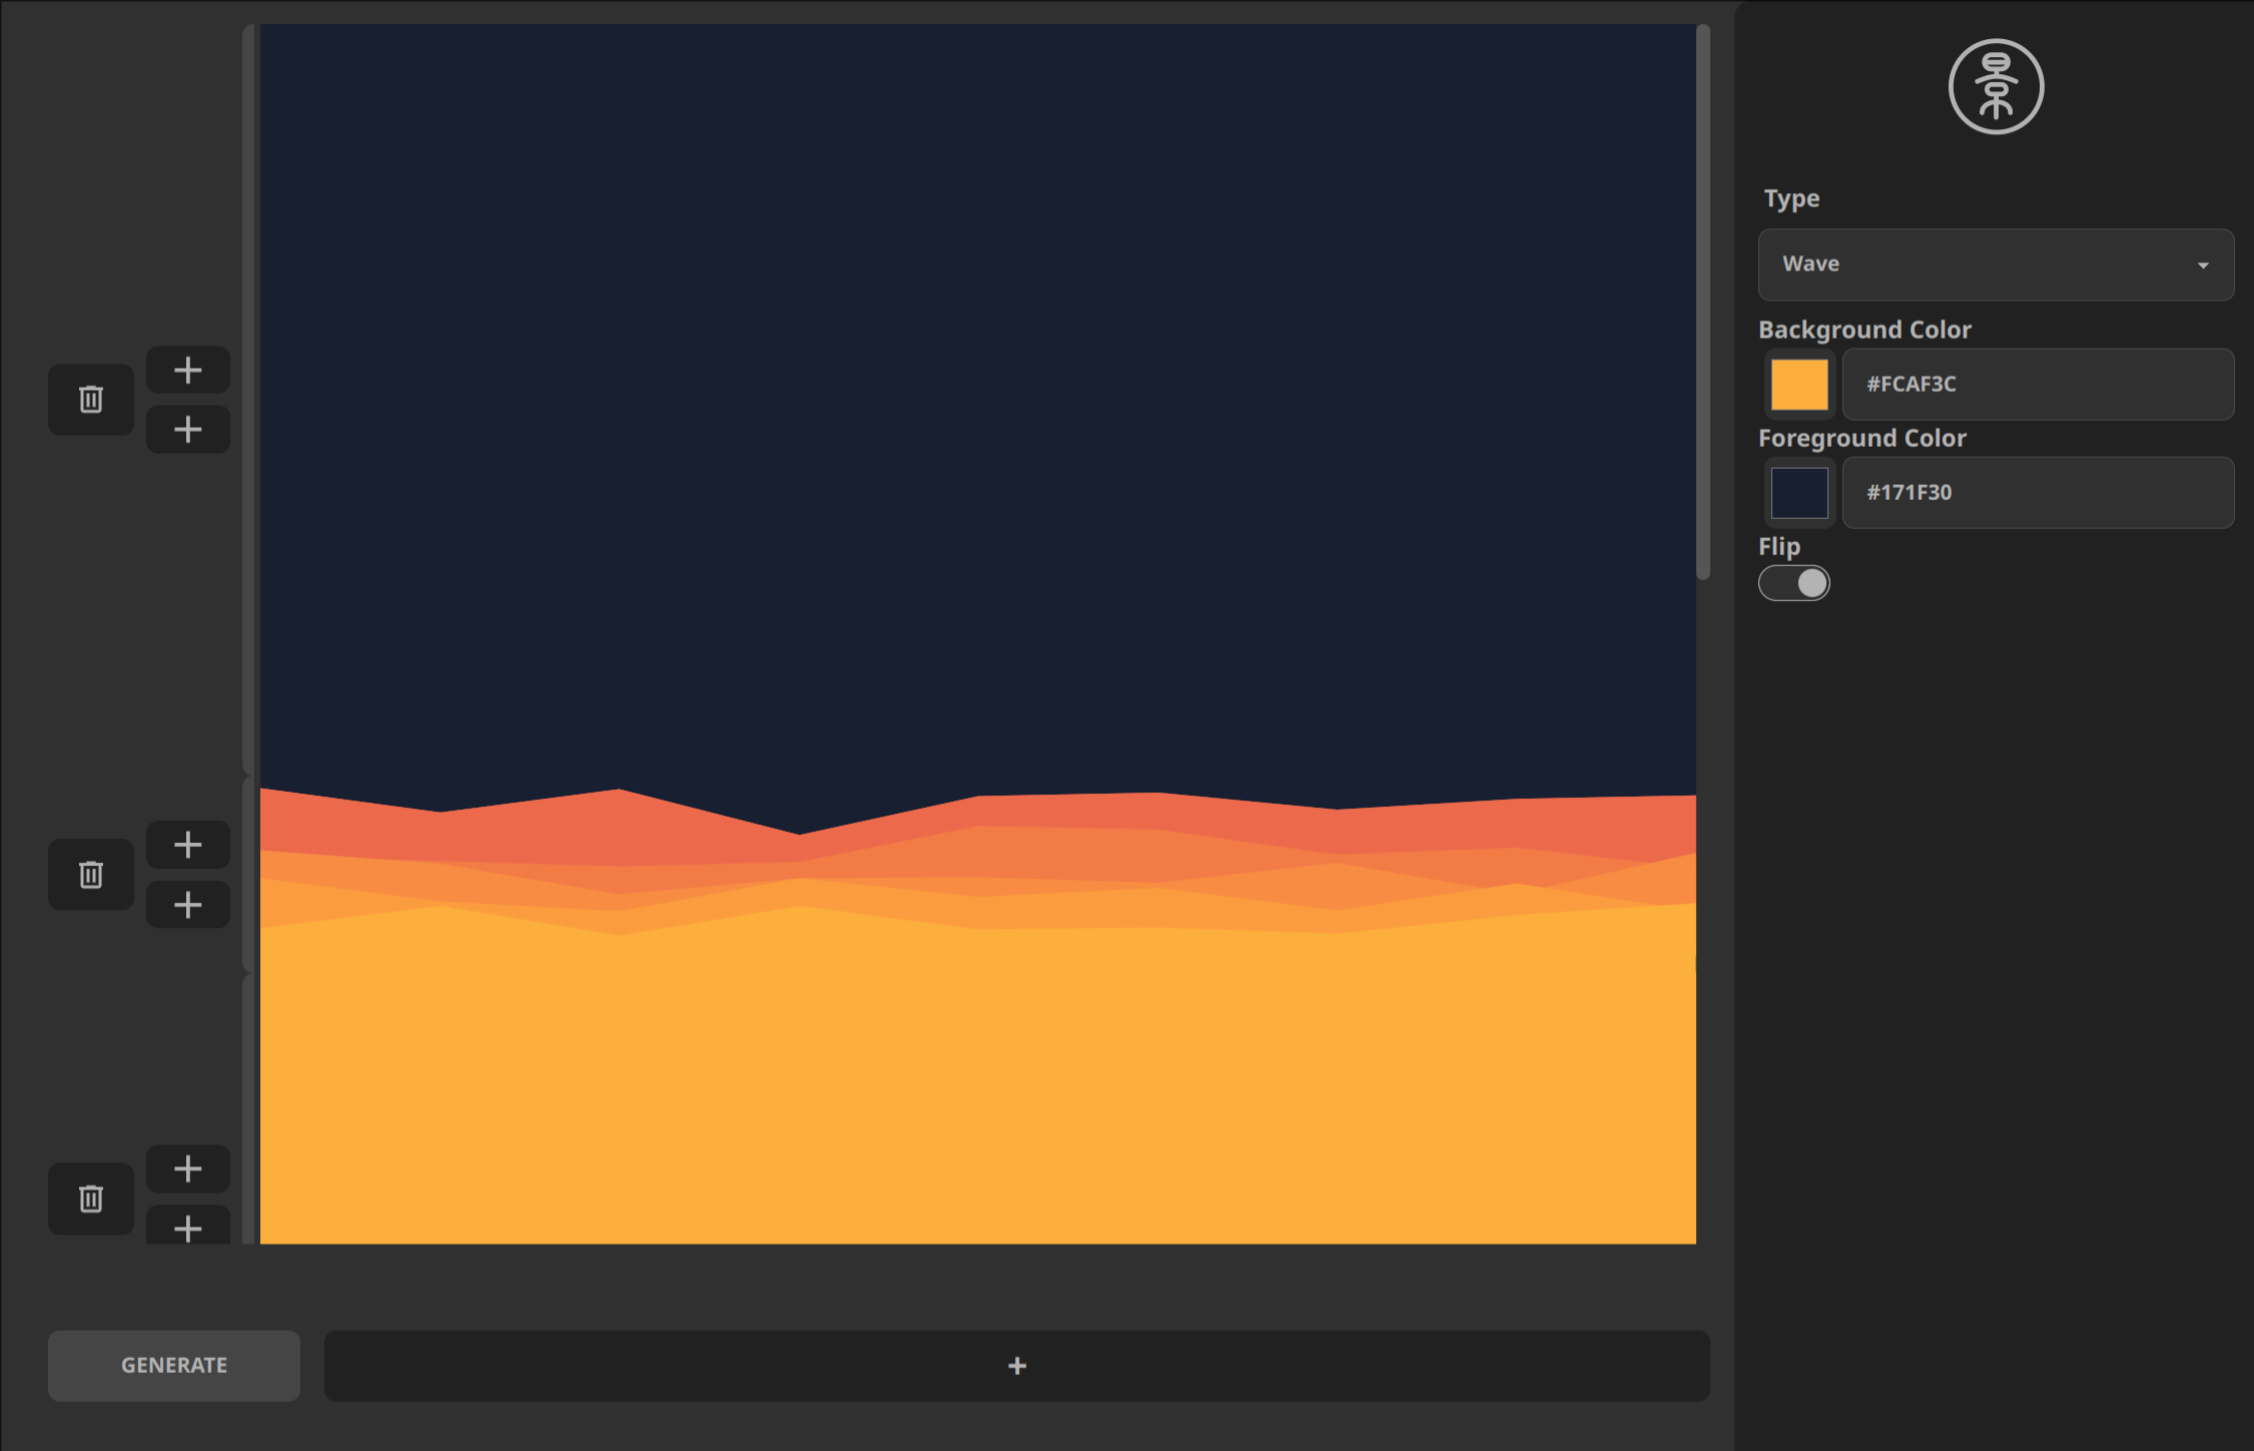Click the circular app logo icon
The image size is (2254, 1451).
[x=1994, y=87]
